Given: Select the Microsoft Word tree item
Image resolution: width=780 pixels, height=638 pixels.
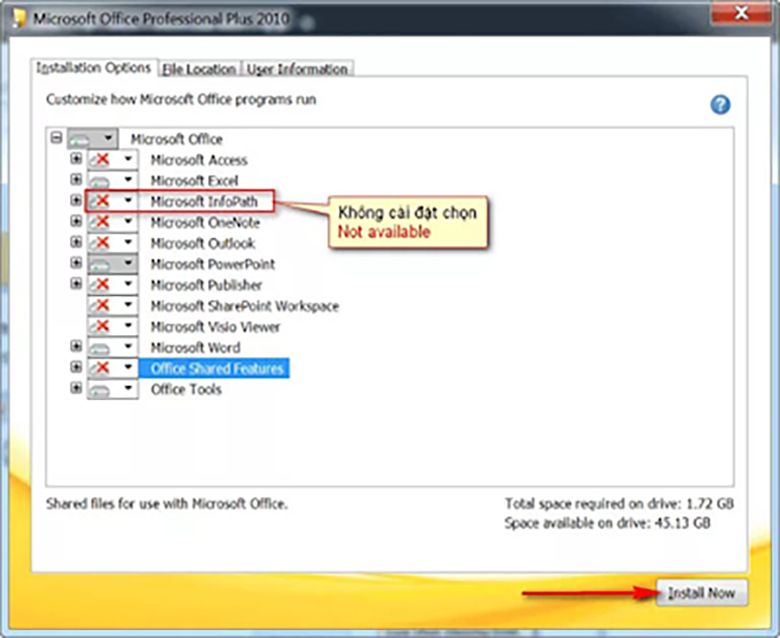Looking at the screenshot, I should (195, 348).
